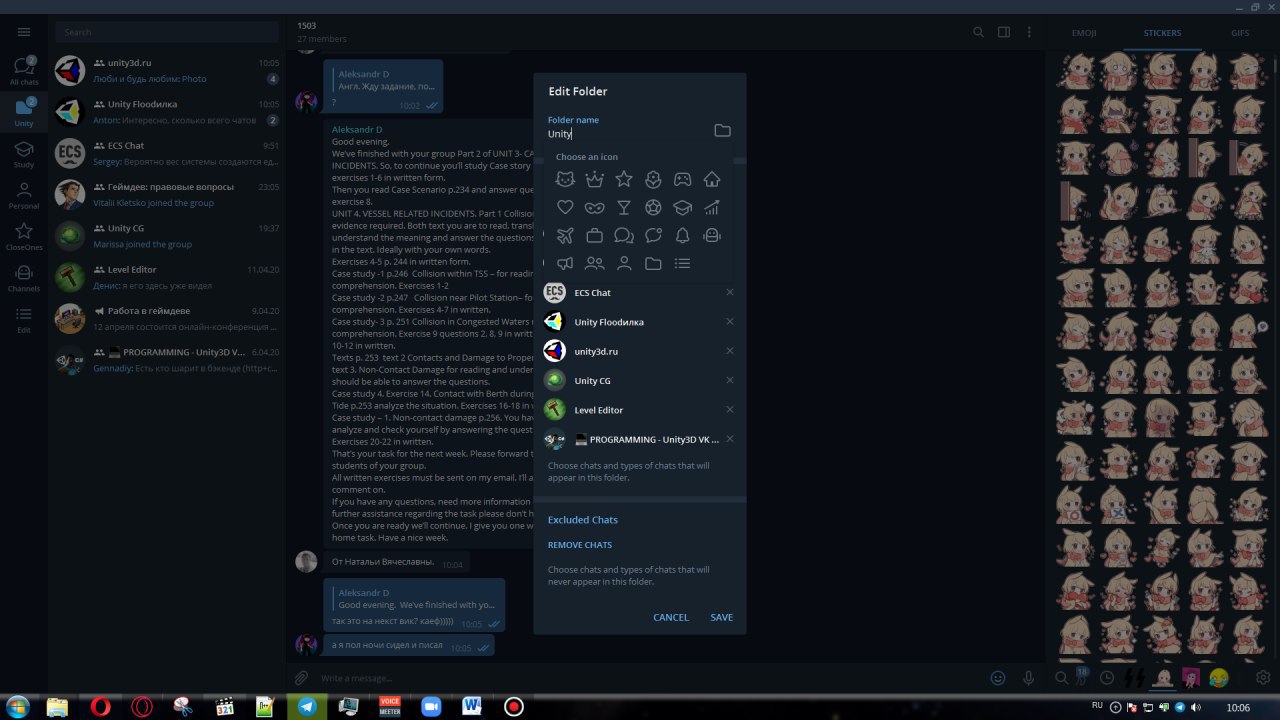The image size is (1280, 720).
Task: Remove PROGRAMMING - Unity3D from included chats
Action: point(730,439)
